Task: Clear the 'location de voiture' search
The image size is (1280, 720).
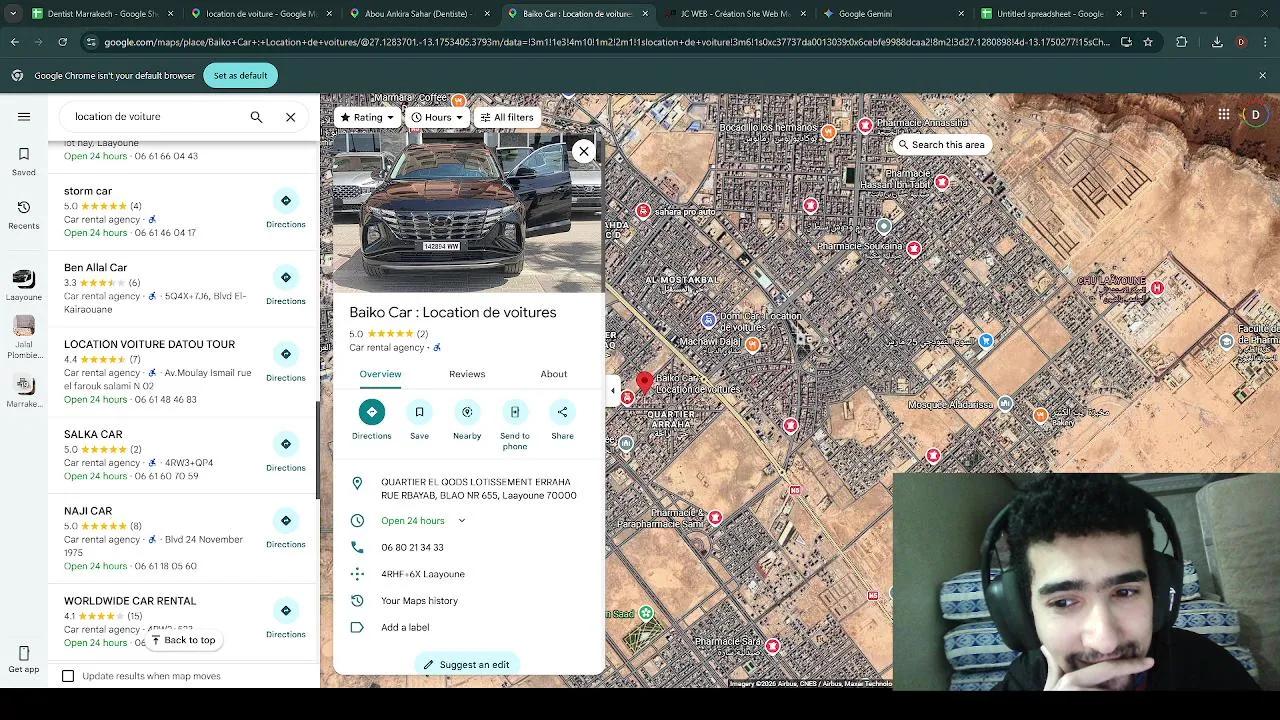Action: pyautogui.click(x=290, y=117)
